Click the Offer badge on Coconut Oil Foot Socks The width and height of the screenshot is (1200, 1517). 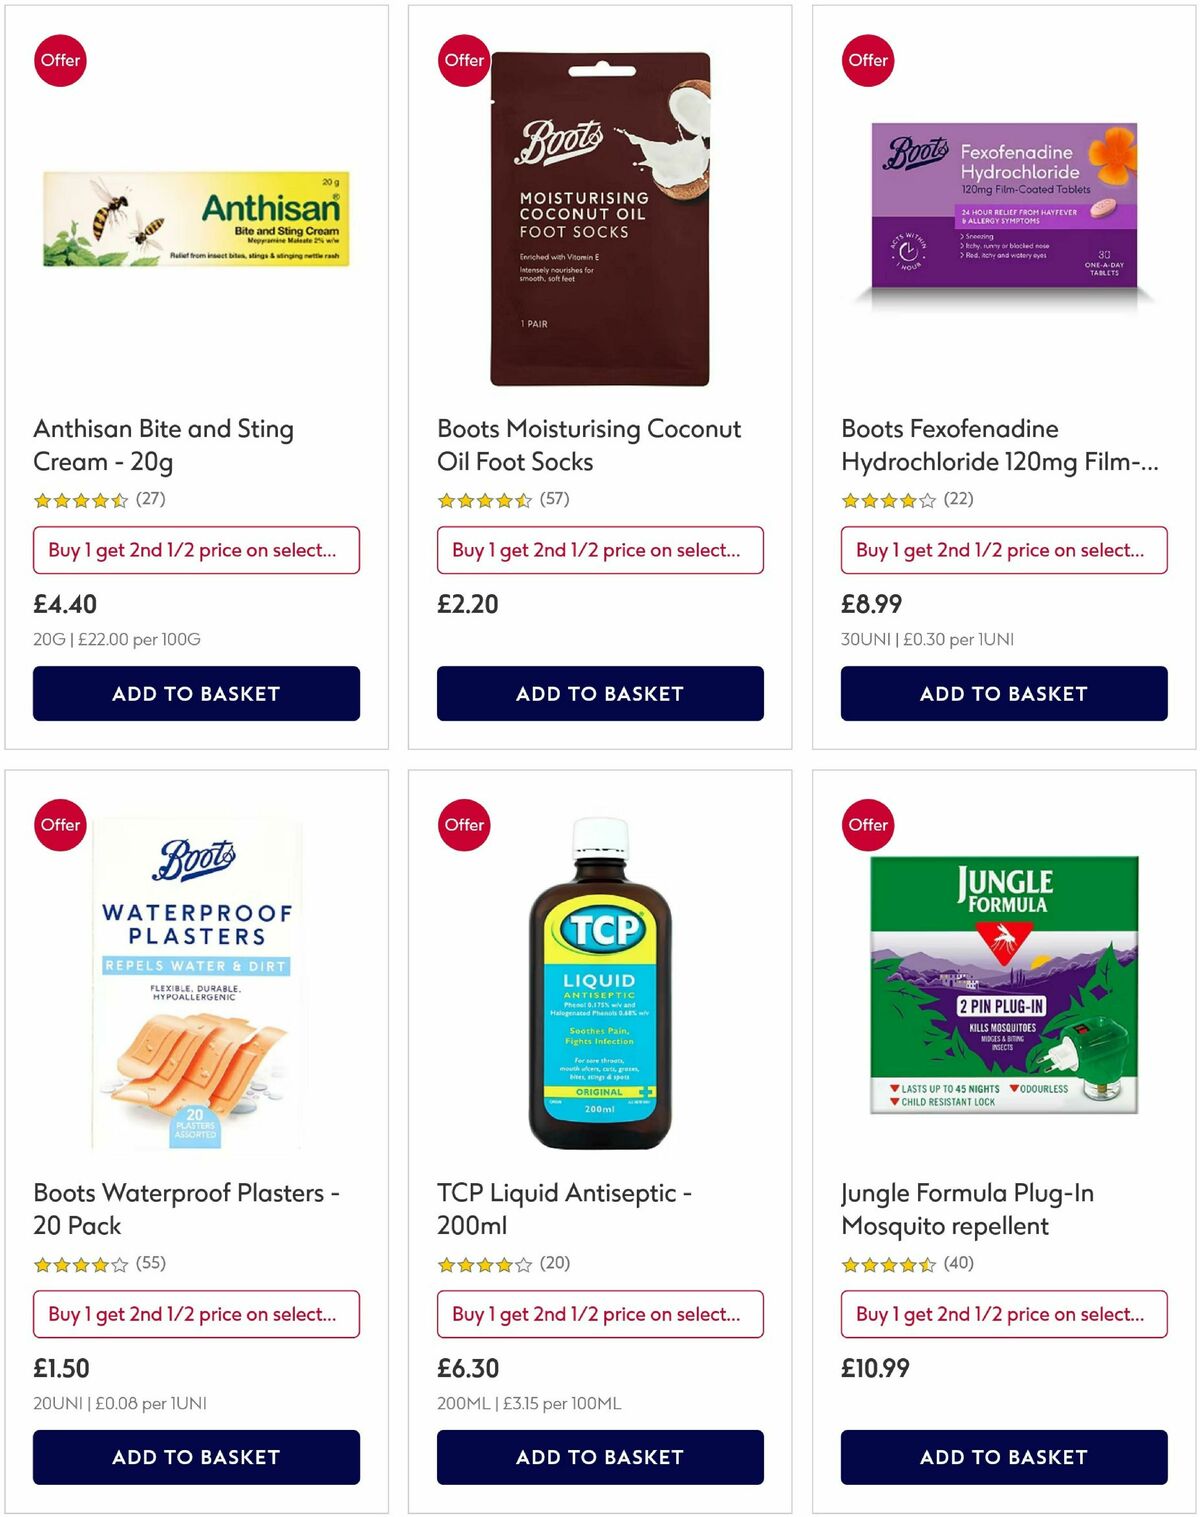464,60
